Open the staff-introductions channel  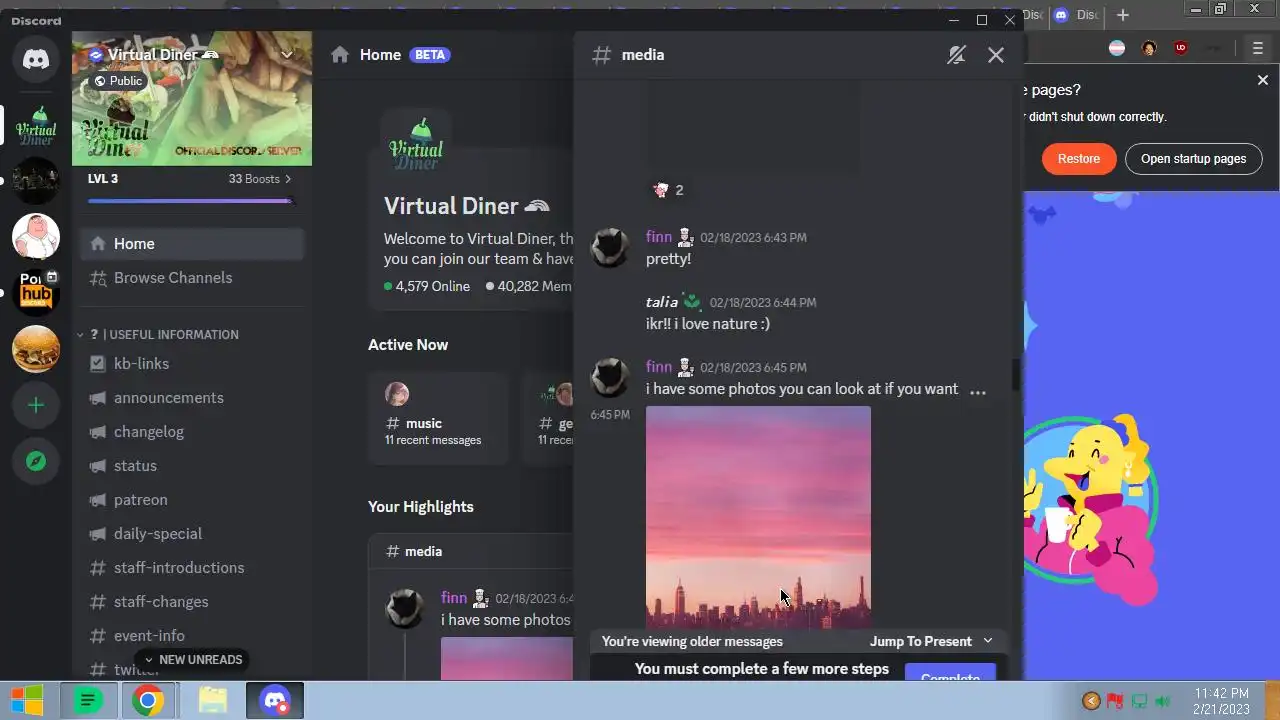pos(192,568)
